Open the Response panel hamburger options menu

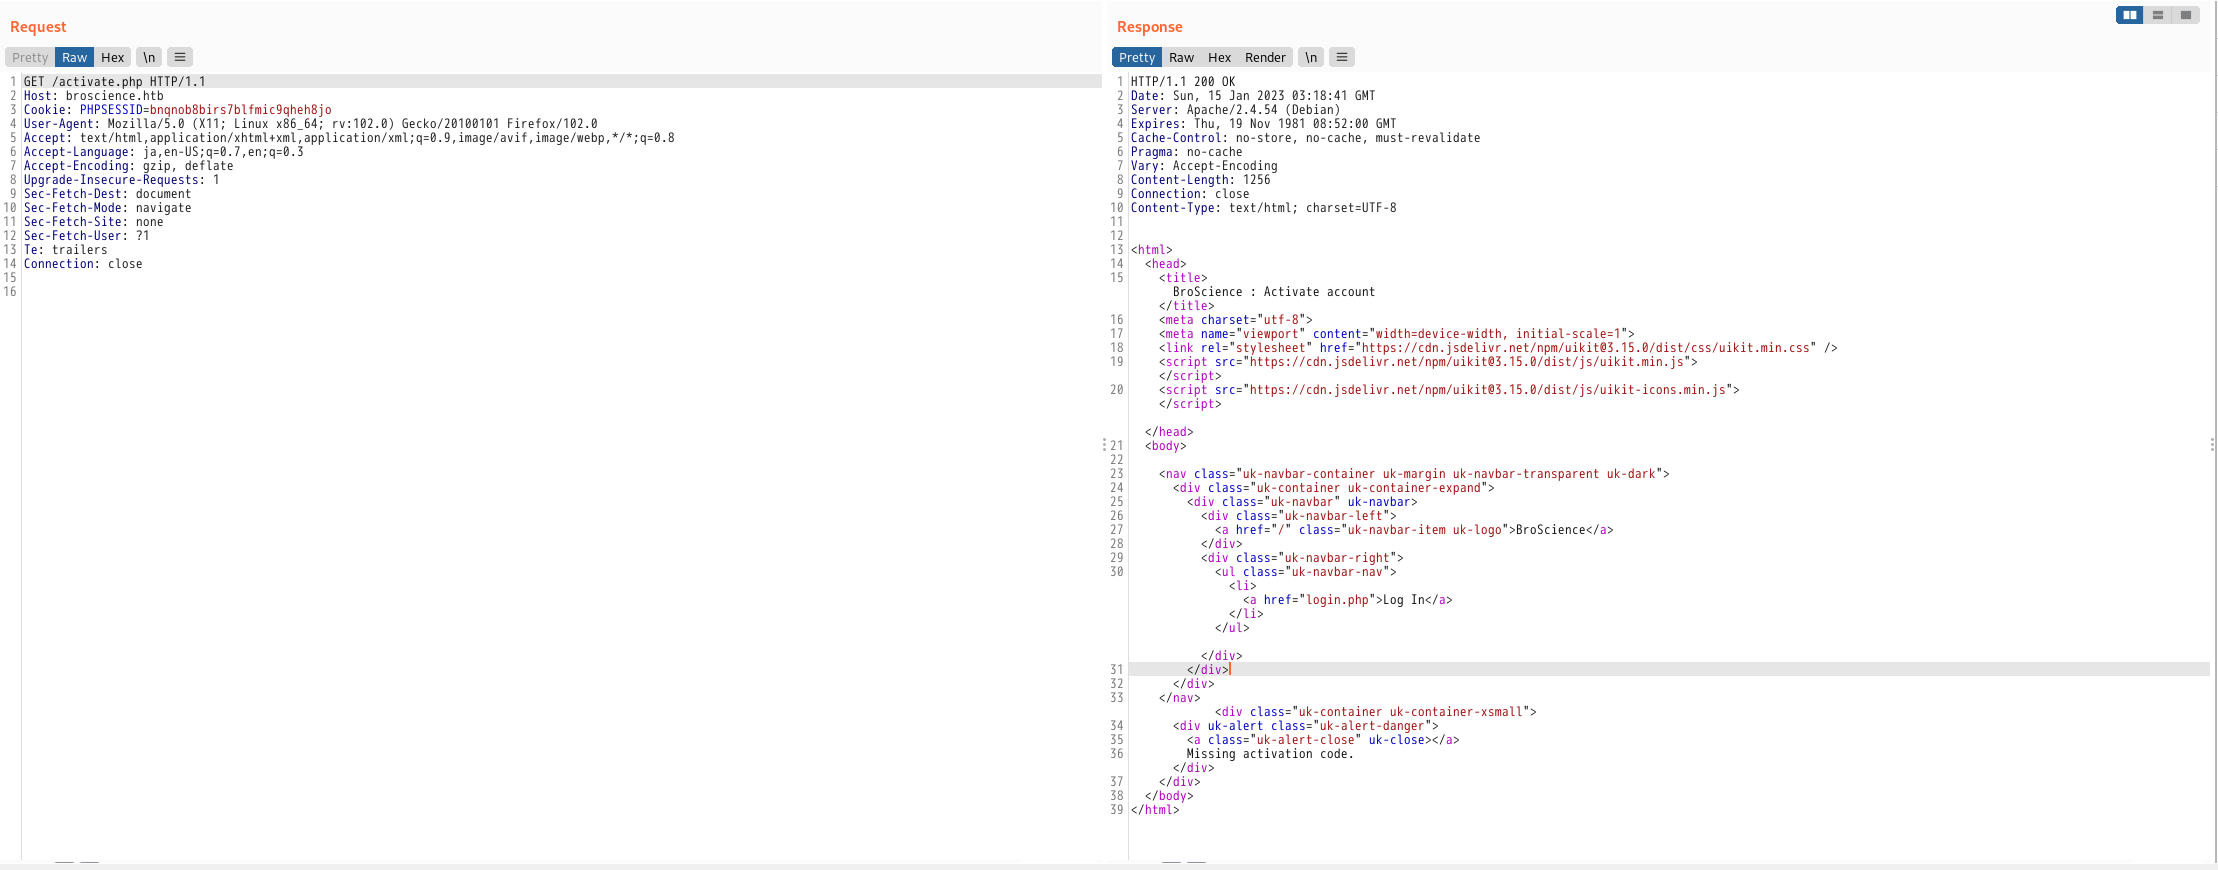click(x=1342, y=57)
